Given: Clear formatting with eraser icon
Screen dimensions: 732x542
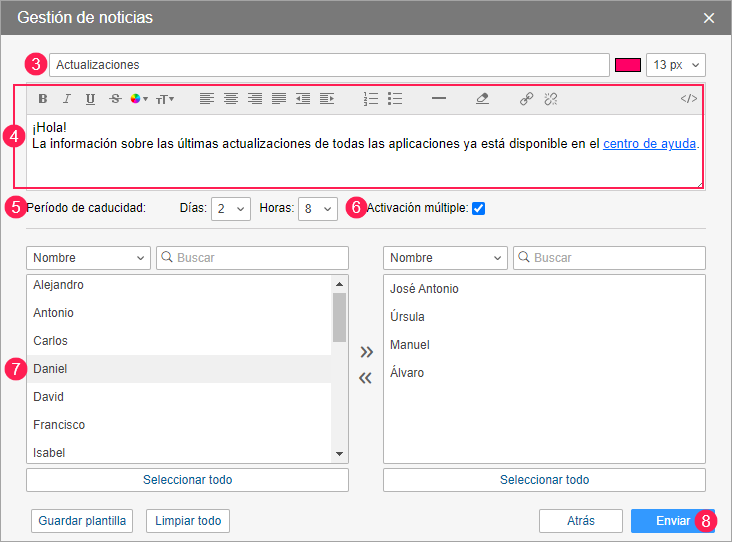Looking at the screenshot, I should pos(482,99).
